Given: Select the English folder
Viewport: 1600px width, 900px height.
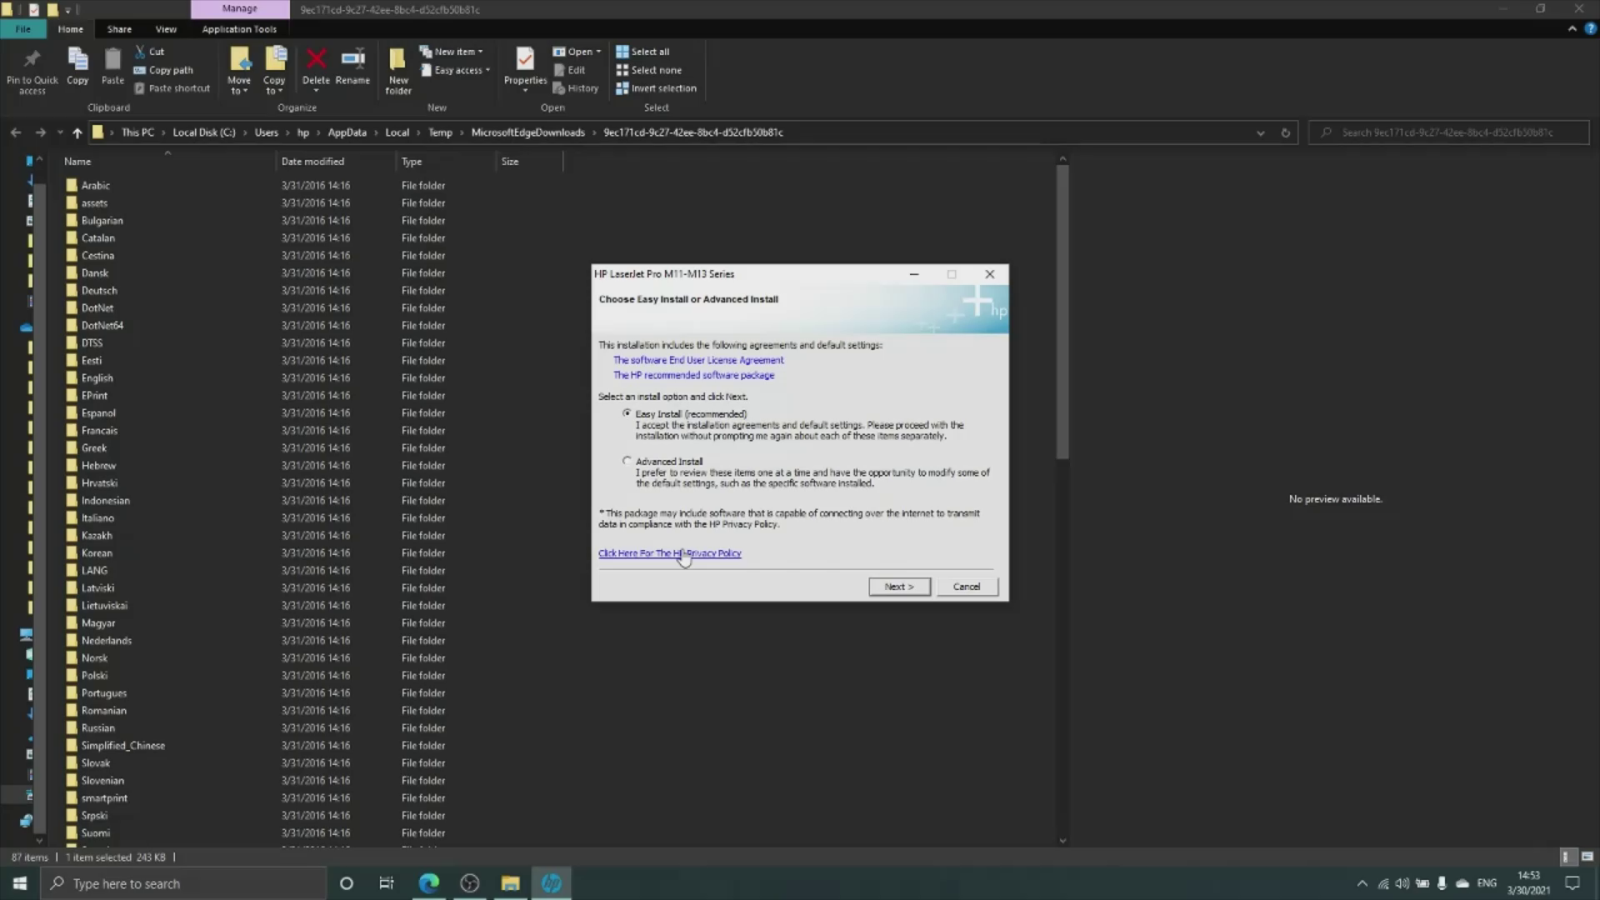Looking at the screenshot, I should 97,378.
